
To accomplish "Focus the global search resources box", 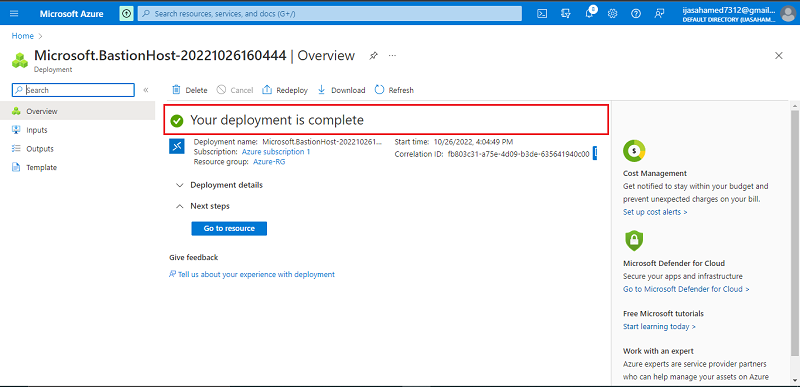I will (330, 14).
